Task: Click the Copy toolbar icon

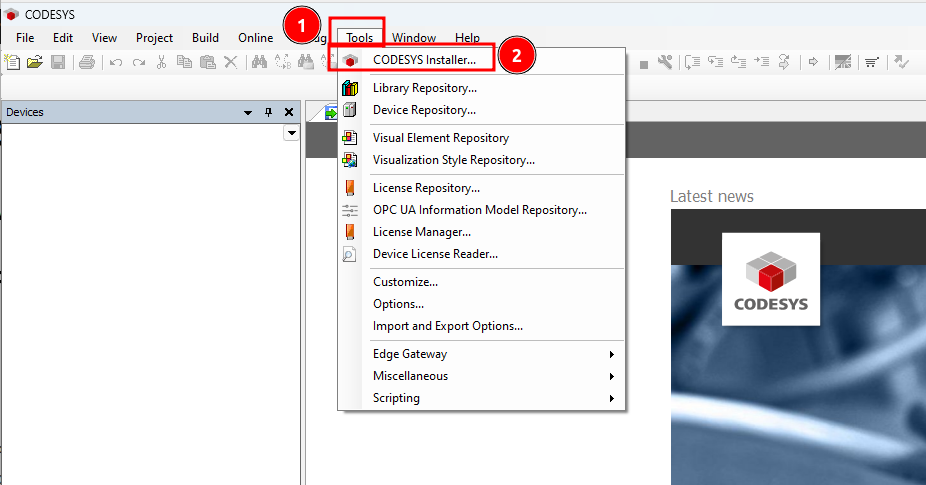Action: tap(184, 61)
